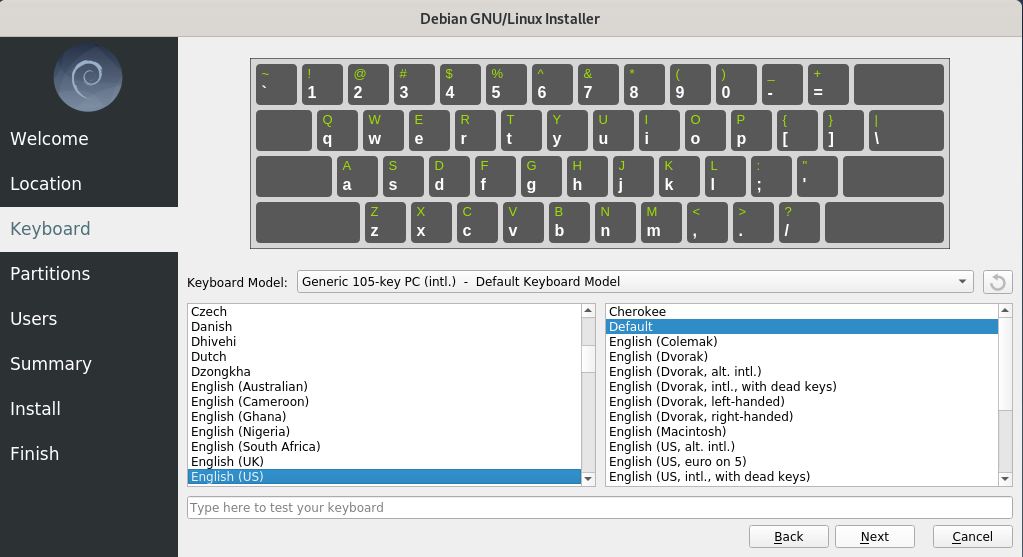Screen dimensions: 1023x557
Task: Click the Back button
Action: coord(788,537)
